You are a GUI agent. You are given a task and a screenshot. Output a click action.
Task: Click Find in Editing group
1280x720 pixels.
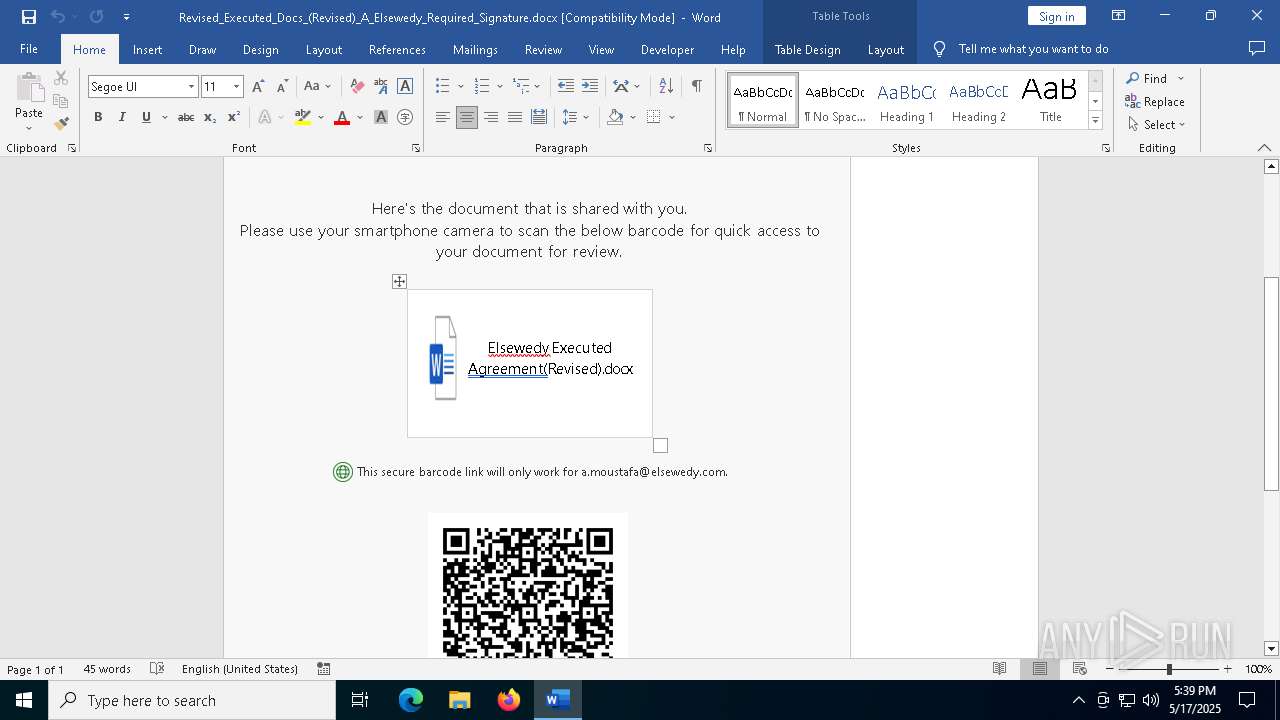coord(1146,78)
